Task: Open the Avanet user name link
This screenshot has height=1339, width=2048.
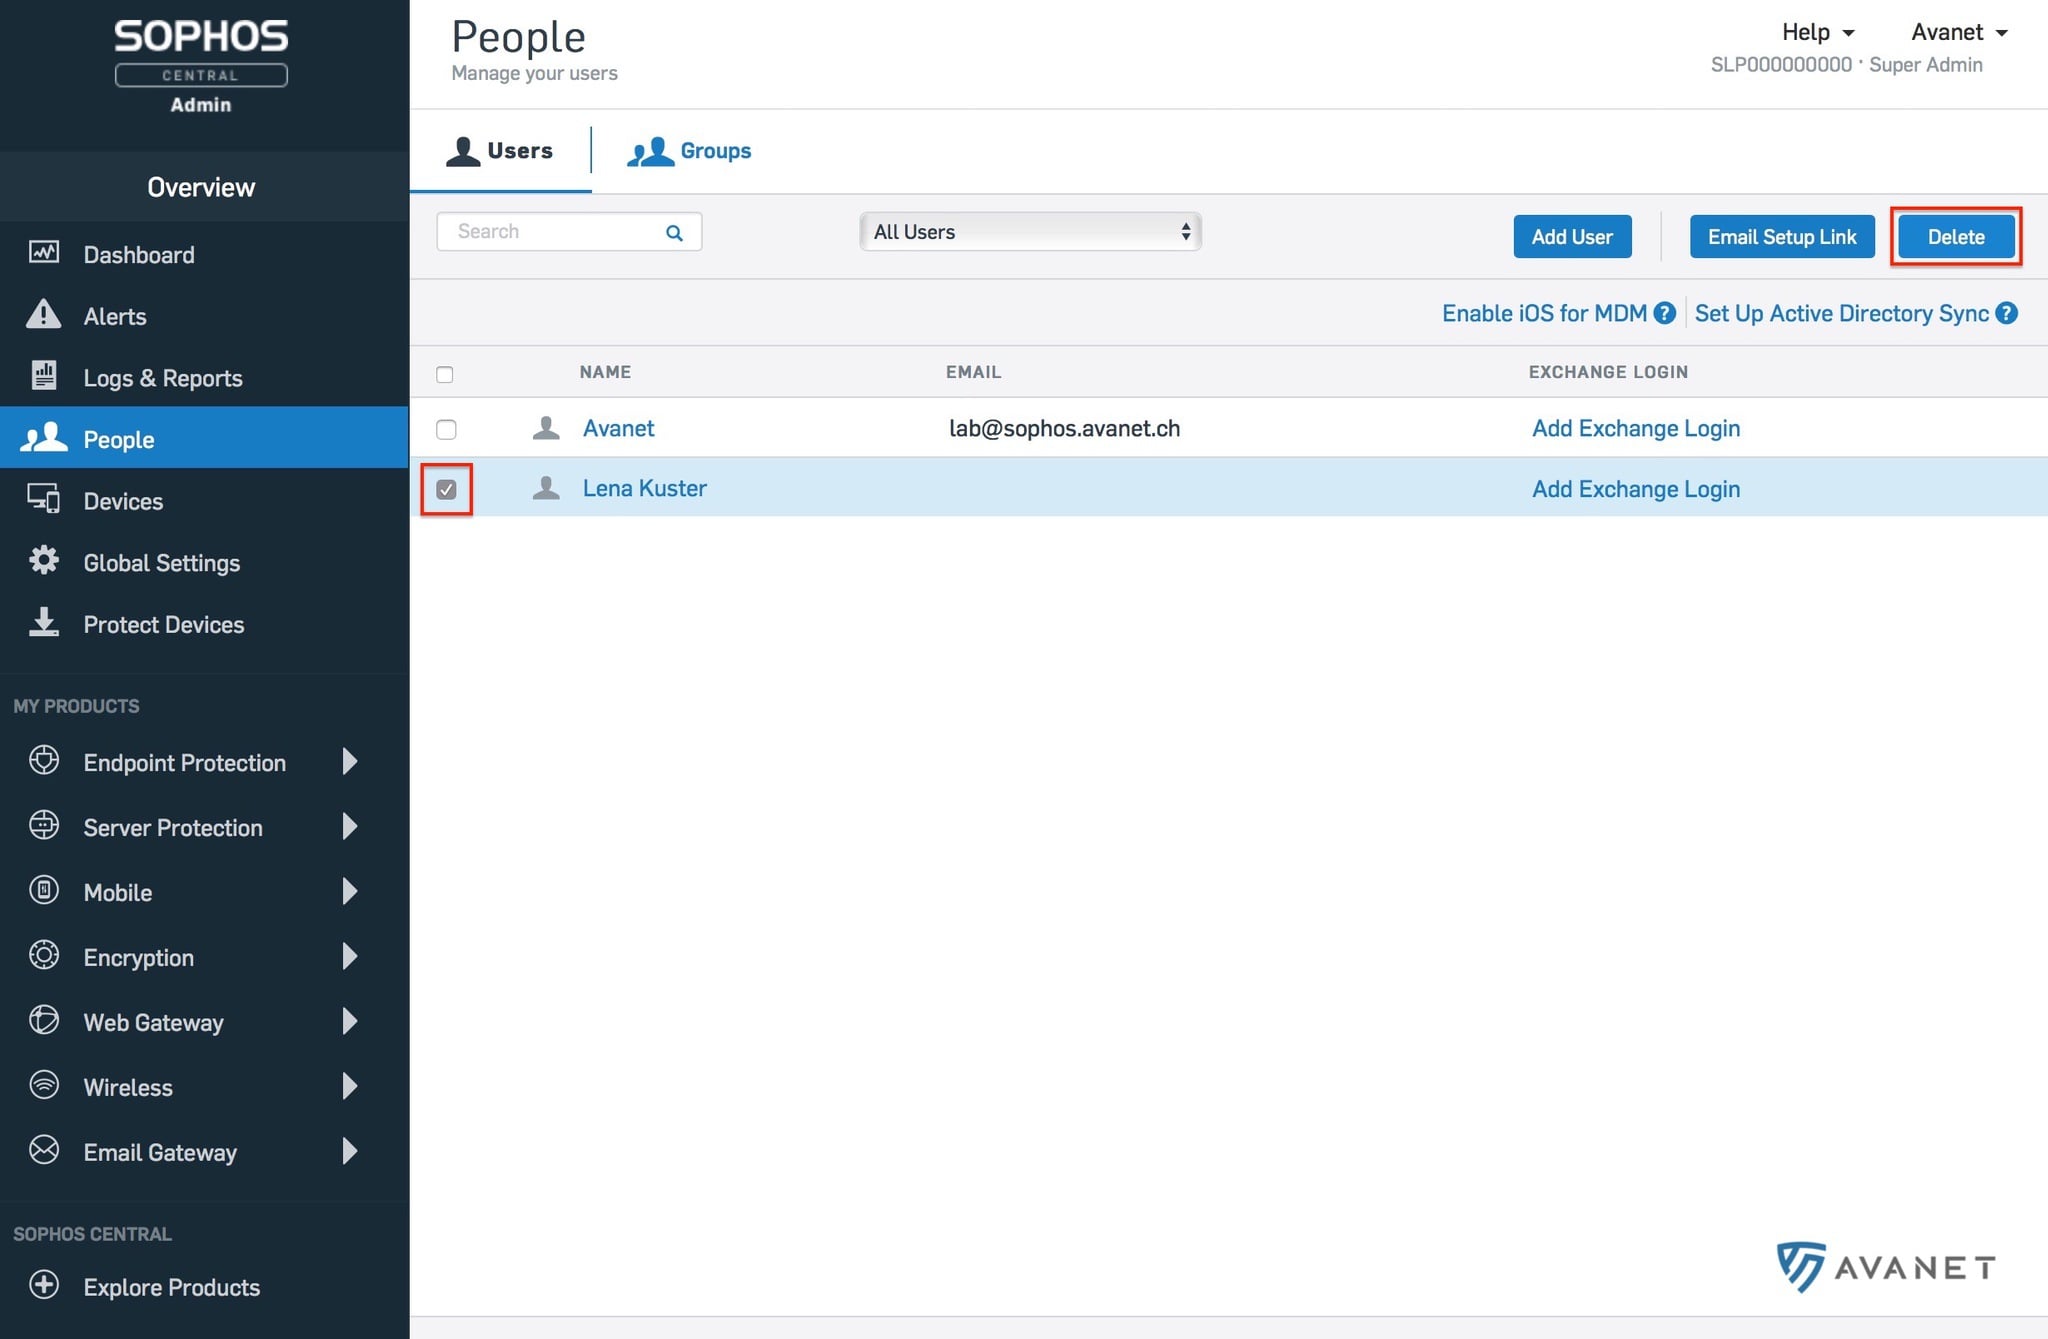Action: click(x=618, y=428)
